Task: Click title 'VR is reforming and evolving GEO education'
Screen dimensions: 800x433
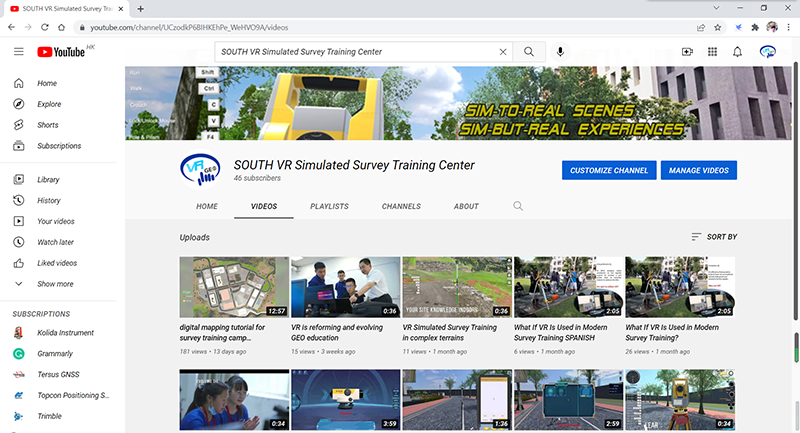Action: coord(337,333)
